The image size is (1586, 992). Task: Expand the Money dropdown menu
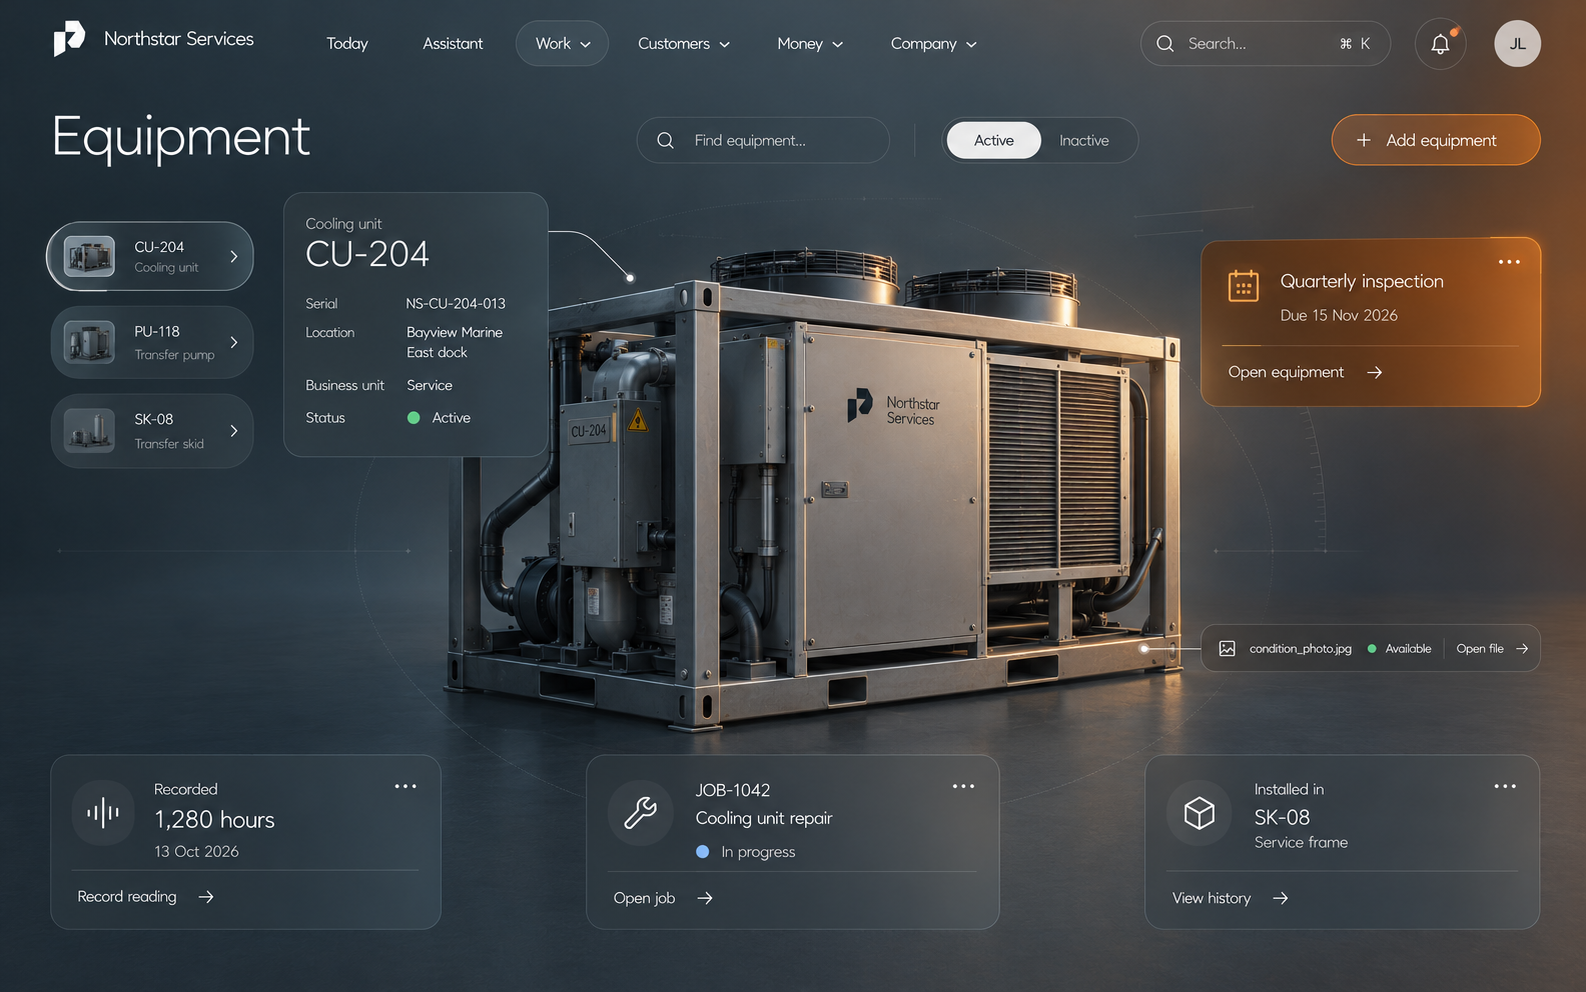[810, 44]
